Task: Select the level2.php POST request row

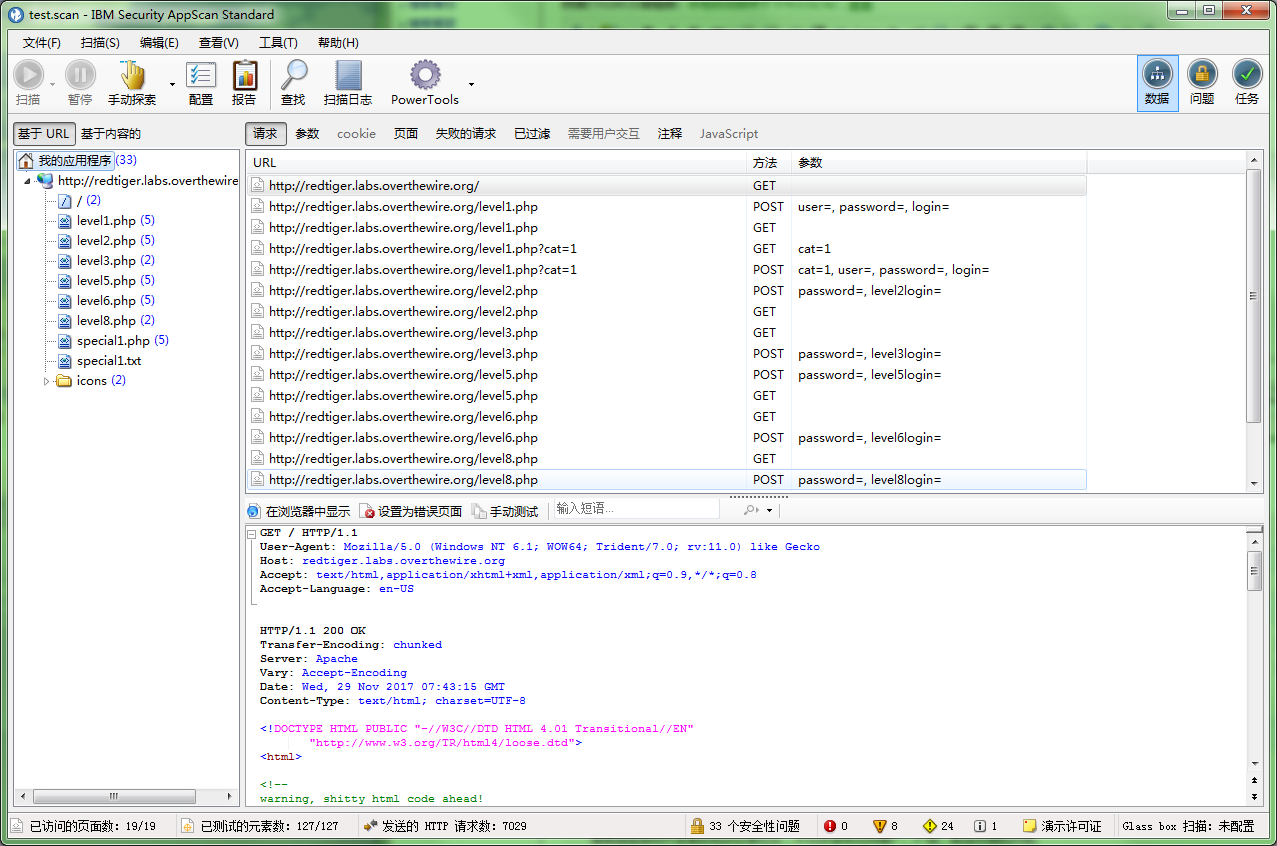Action: [x=666, y=291]
